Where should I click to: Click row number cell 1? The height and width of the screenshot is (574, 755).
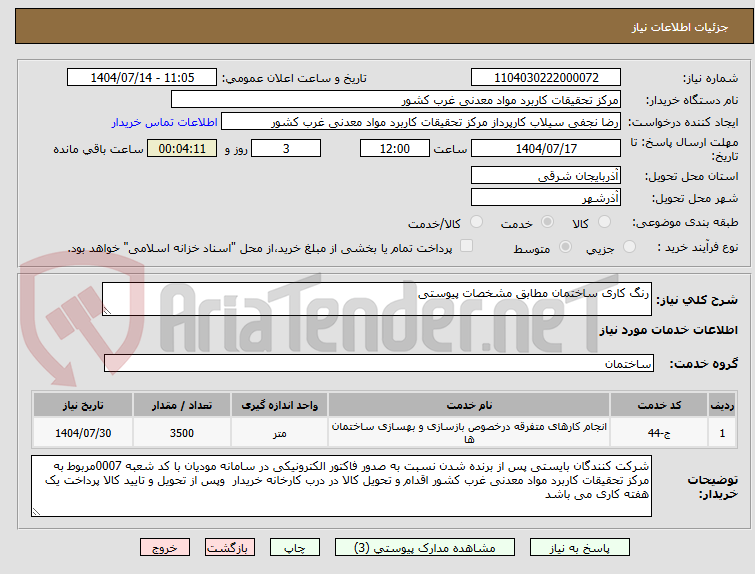(722, 433)
